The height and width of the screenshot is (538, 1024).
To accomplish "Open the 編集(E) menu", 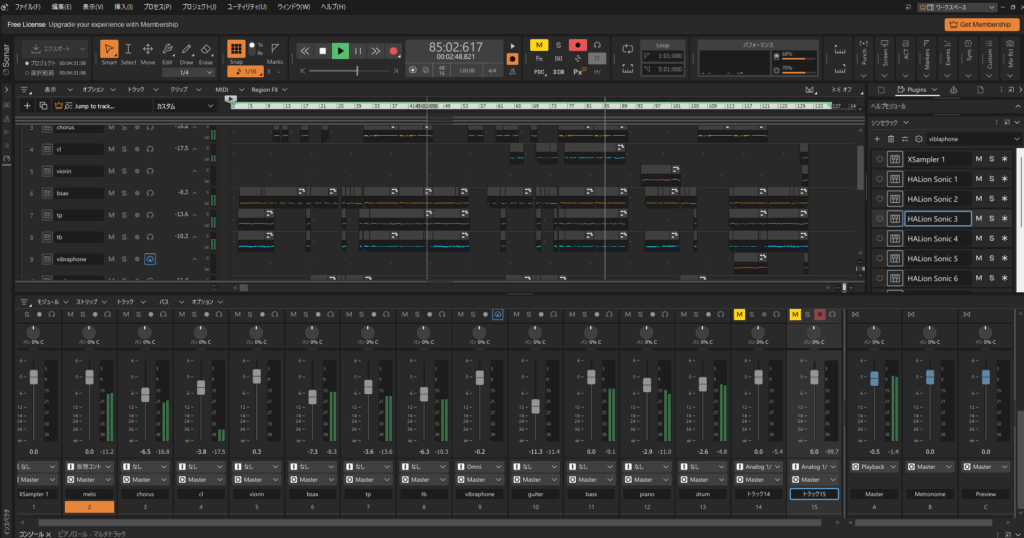I will tap(61, 7).
